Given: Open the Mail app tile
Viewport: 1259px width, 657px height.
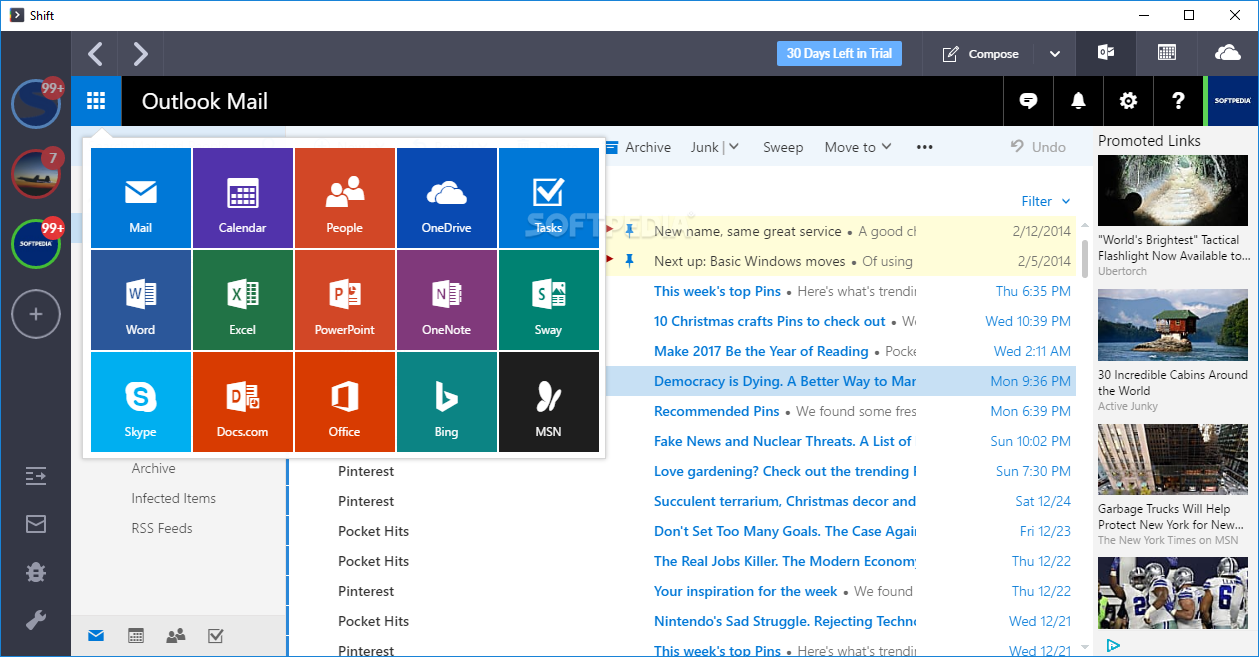Looking at the screenshot, I should (x=141, y=198).
